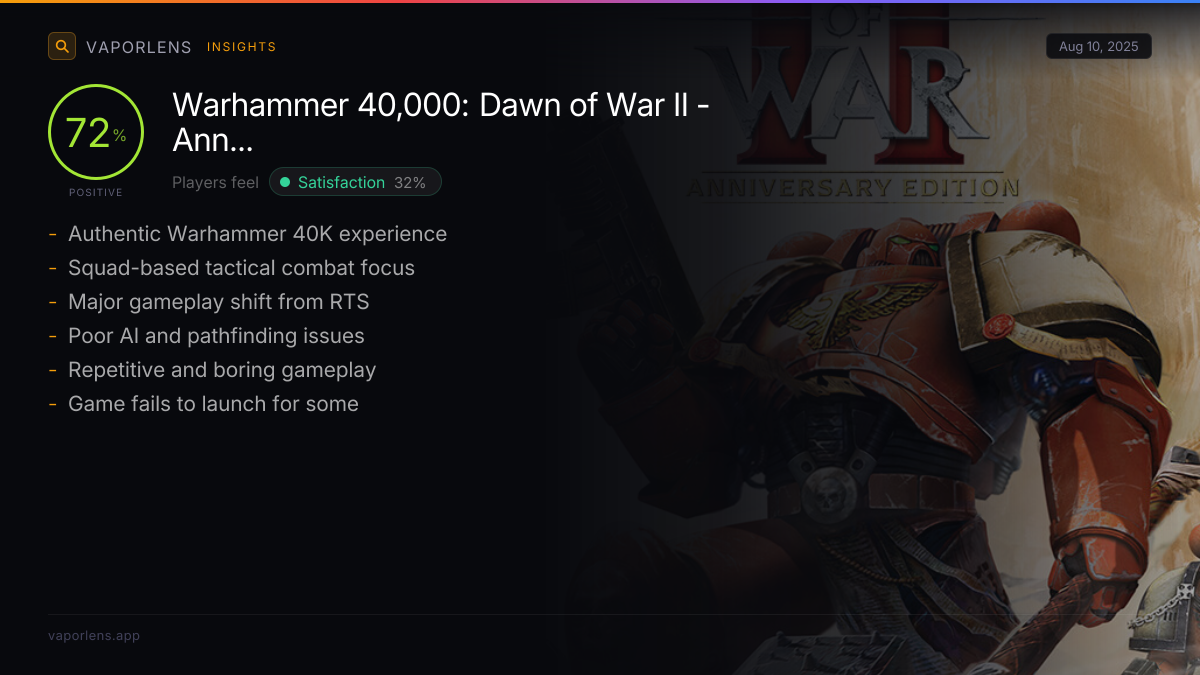The image size is (1200, 675).
Task: Select Game fails to launch for some bullet
Action: click(213, 404)
